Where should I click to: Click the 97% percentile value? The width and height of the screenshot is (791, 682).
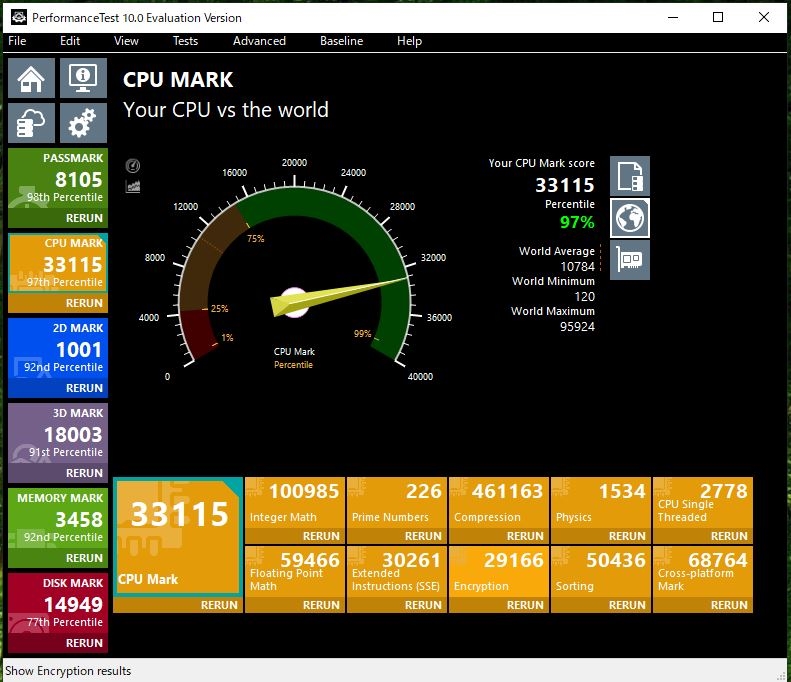(577, 222)
